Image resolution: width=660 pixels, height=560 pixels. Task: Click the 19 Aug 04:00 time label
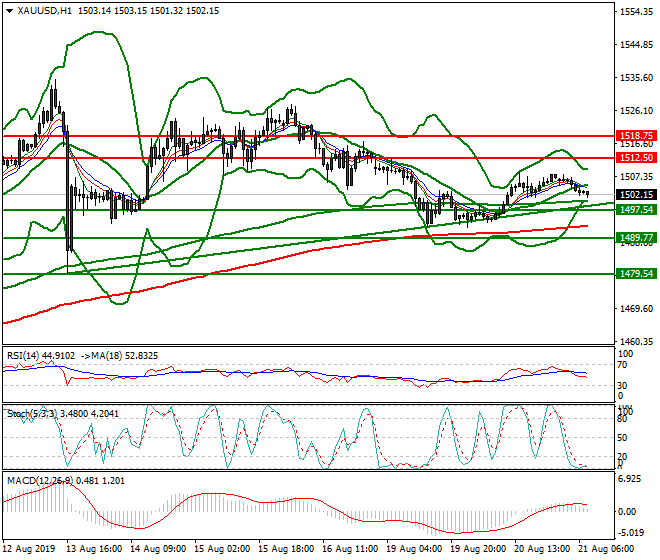(x=414, y=549)
